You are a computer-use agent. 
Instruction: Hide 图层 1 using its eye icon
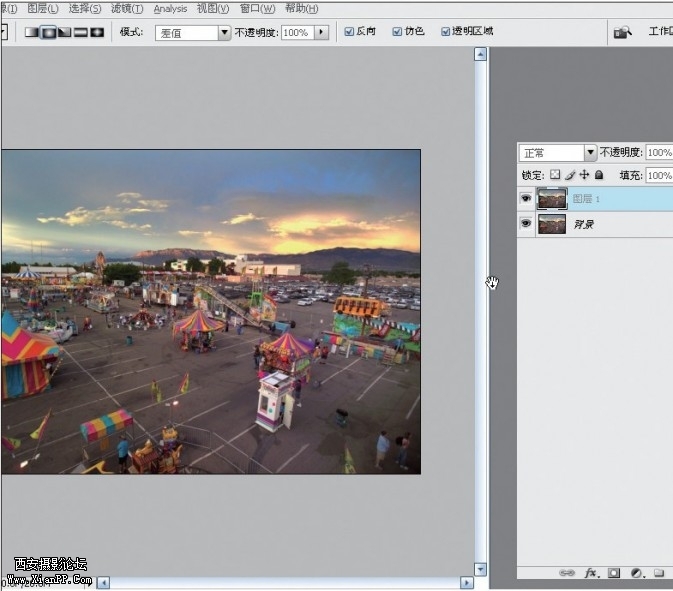526,199
